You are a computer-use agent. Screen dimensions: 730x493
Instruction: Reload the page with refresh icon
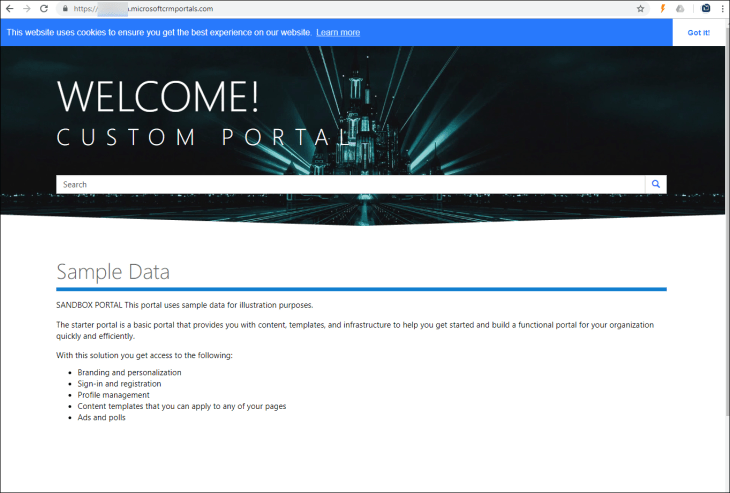(44, 8)
